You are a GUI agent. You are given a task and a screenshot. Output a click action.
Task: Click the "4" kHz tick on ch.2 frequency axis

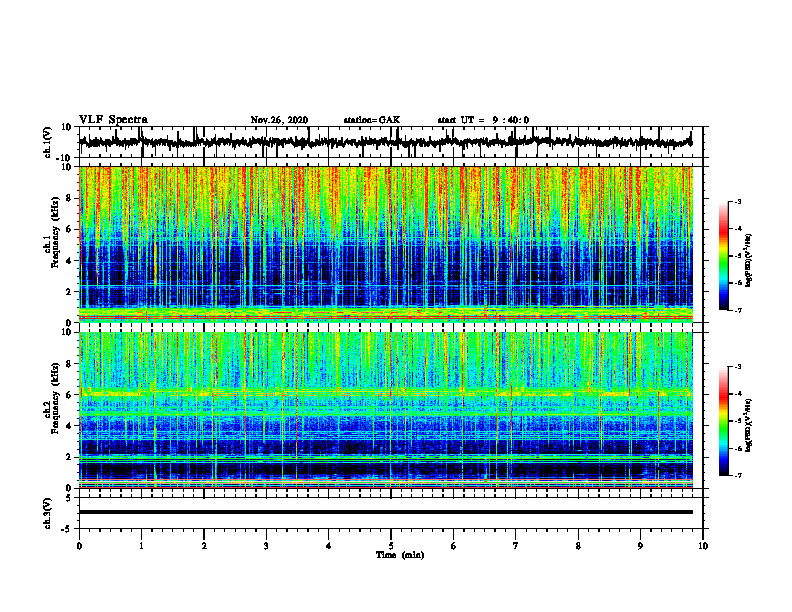click(x=69, y=426)
